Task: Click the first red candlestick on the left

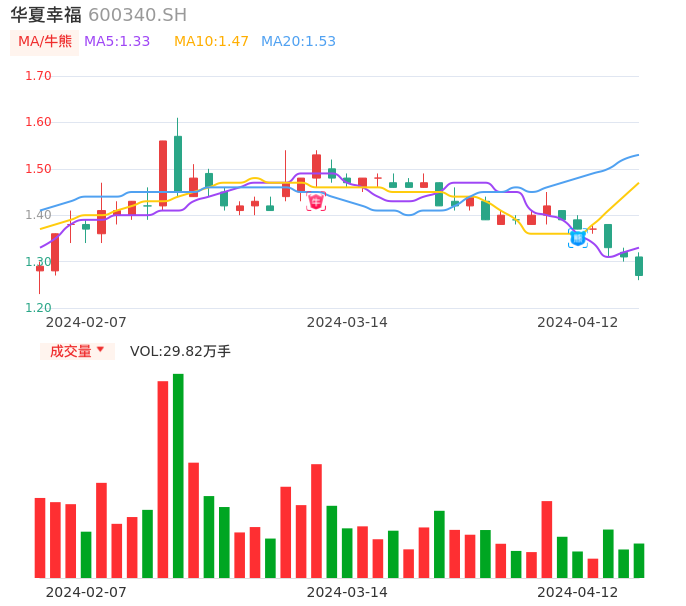Action: pos(40,268)
